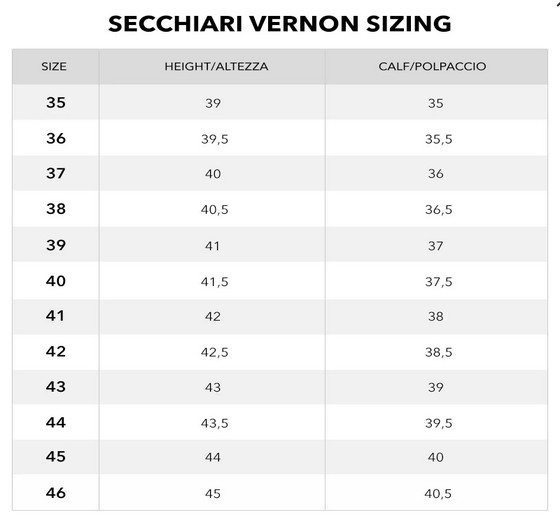The image size is (560, 519).
Task: Select the size 41 row label
Action: click(55, 316)
